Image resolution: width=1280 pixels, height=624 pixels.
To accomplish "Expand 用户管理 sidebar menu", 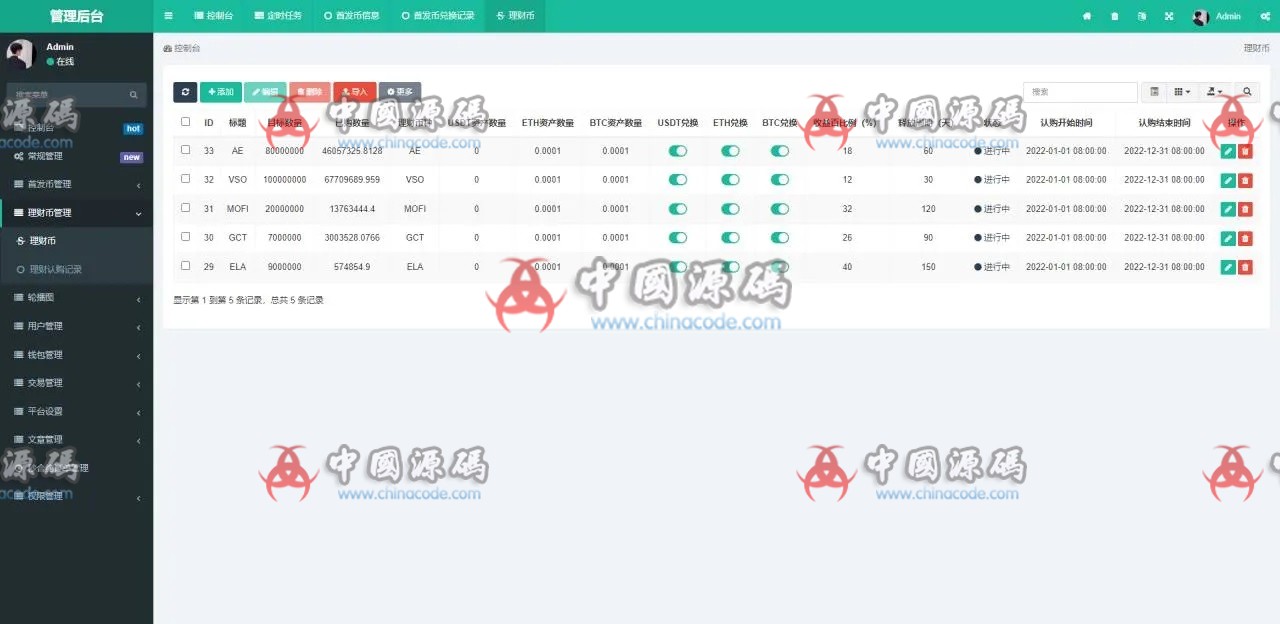I will pos(76,326).
